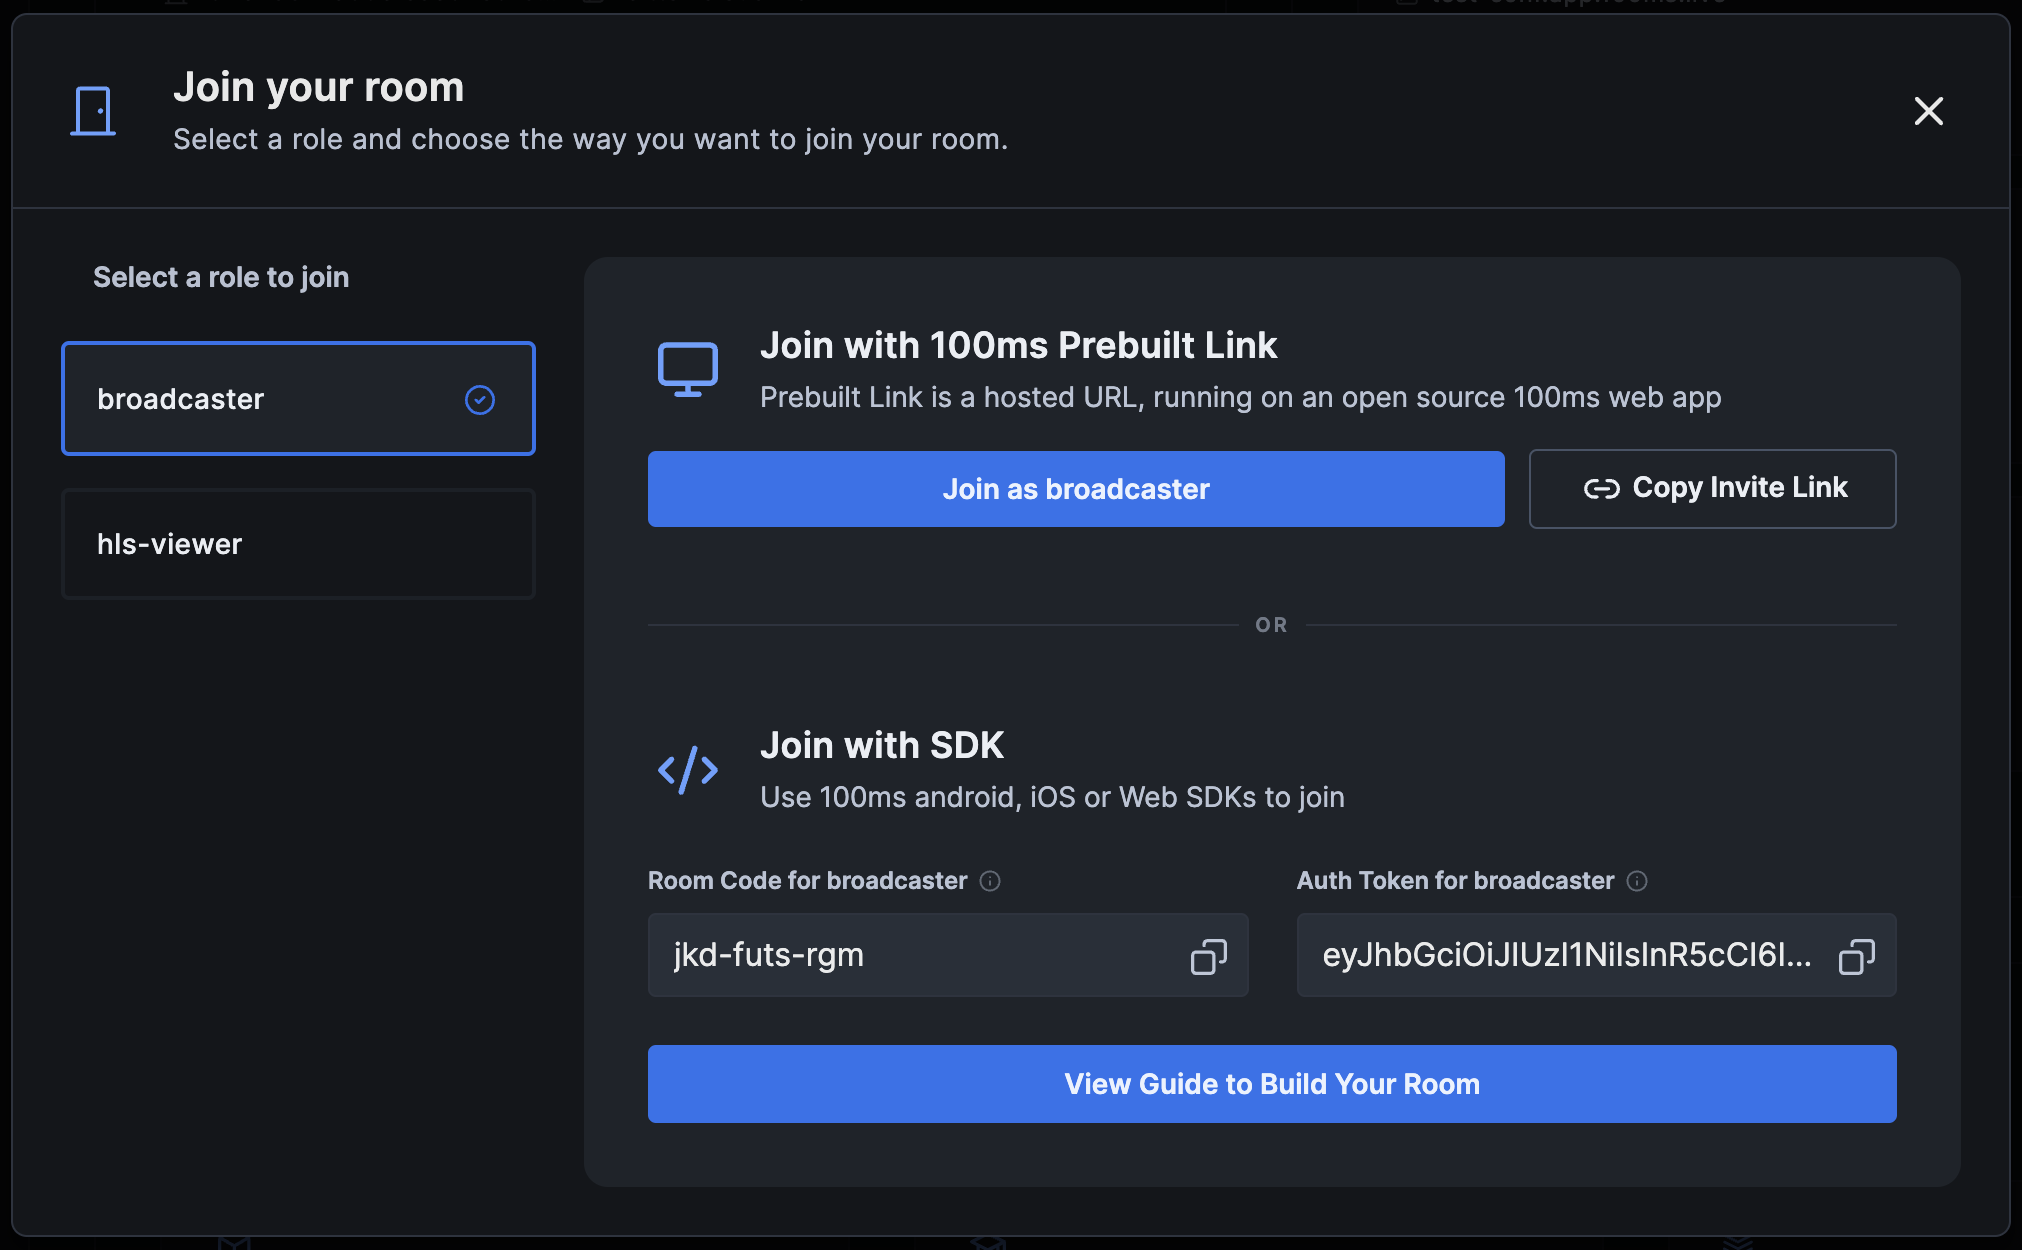Click 'Auth Token for broadcaster' label
Image resolution: width=2022 pixels, height=1250 pixels.
[1456, 881]
